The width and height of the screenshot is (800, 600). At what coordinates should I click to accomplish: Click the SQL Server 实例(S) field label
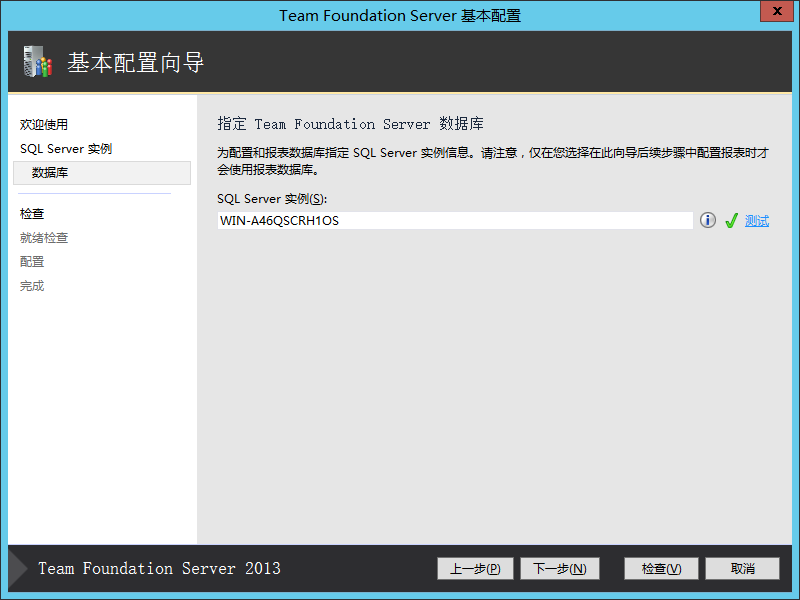[272, 199]
